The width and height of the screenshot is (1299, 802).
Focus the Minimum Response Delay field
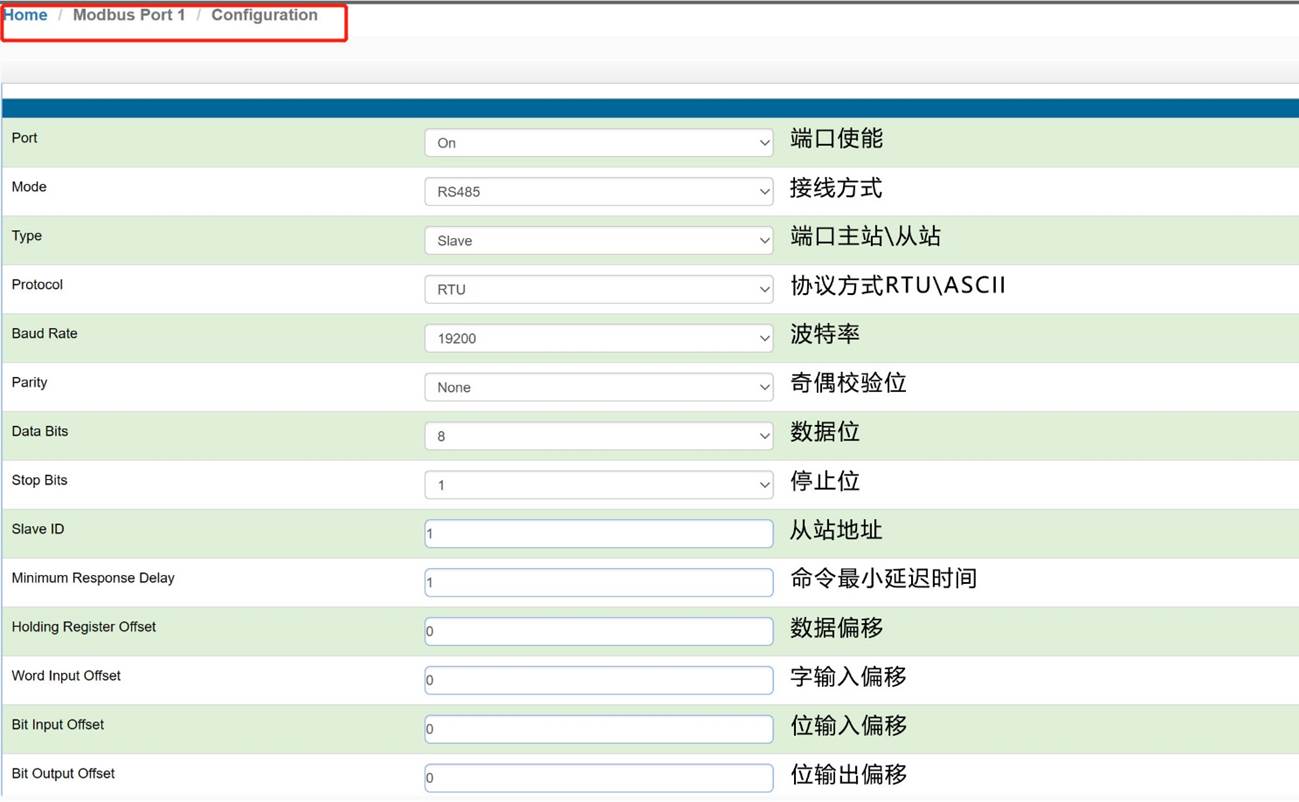tap(598, 582)
